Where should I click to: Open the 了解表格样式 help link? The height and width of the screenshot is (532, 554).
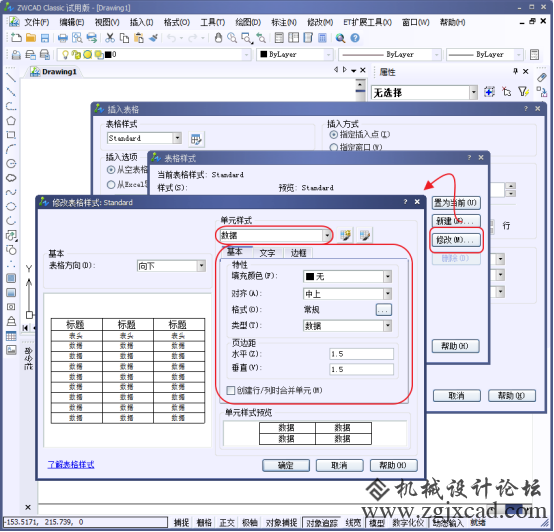[71, 465]
